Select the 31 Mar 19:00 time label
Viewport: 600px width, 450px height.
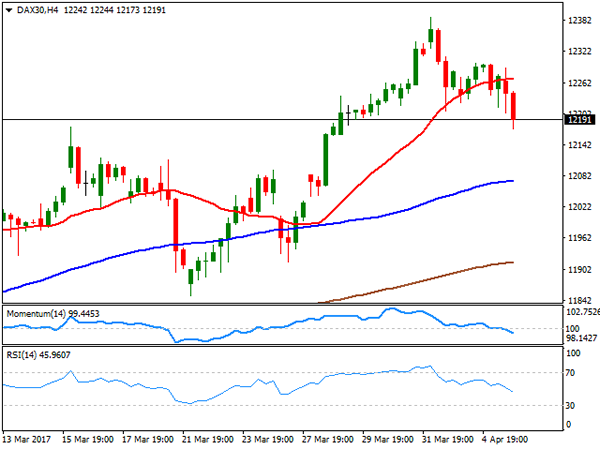click(448, 439)
